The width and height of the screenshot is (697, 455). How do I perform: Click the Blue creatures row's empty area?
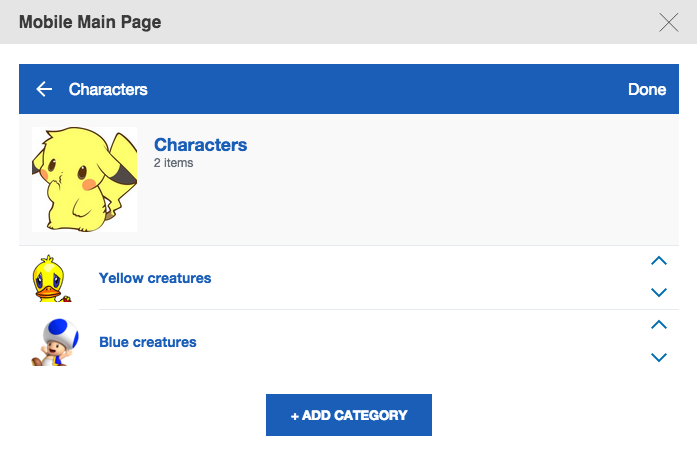coord(420,342)
